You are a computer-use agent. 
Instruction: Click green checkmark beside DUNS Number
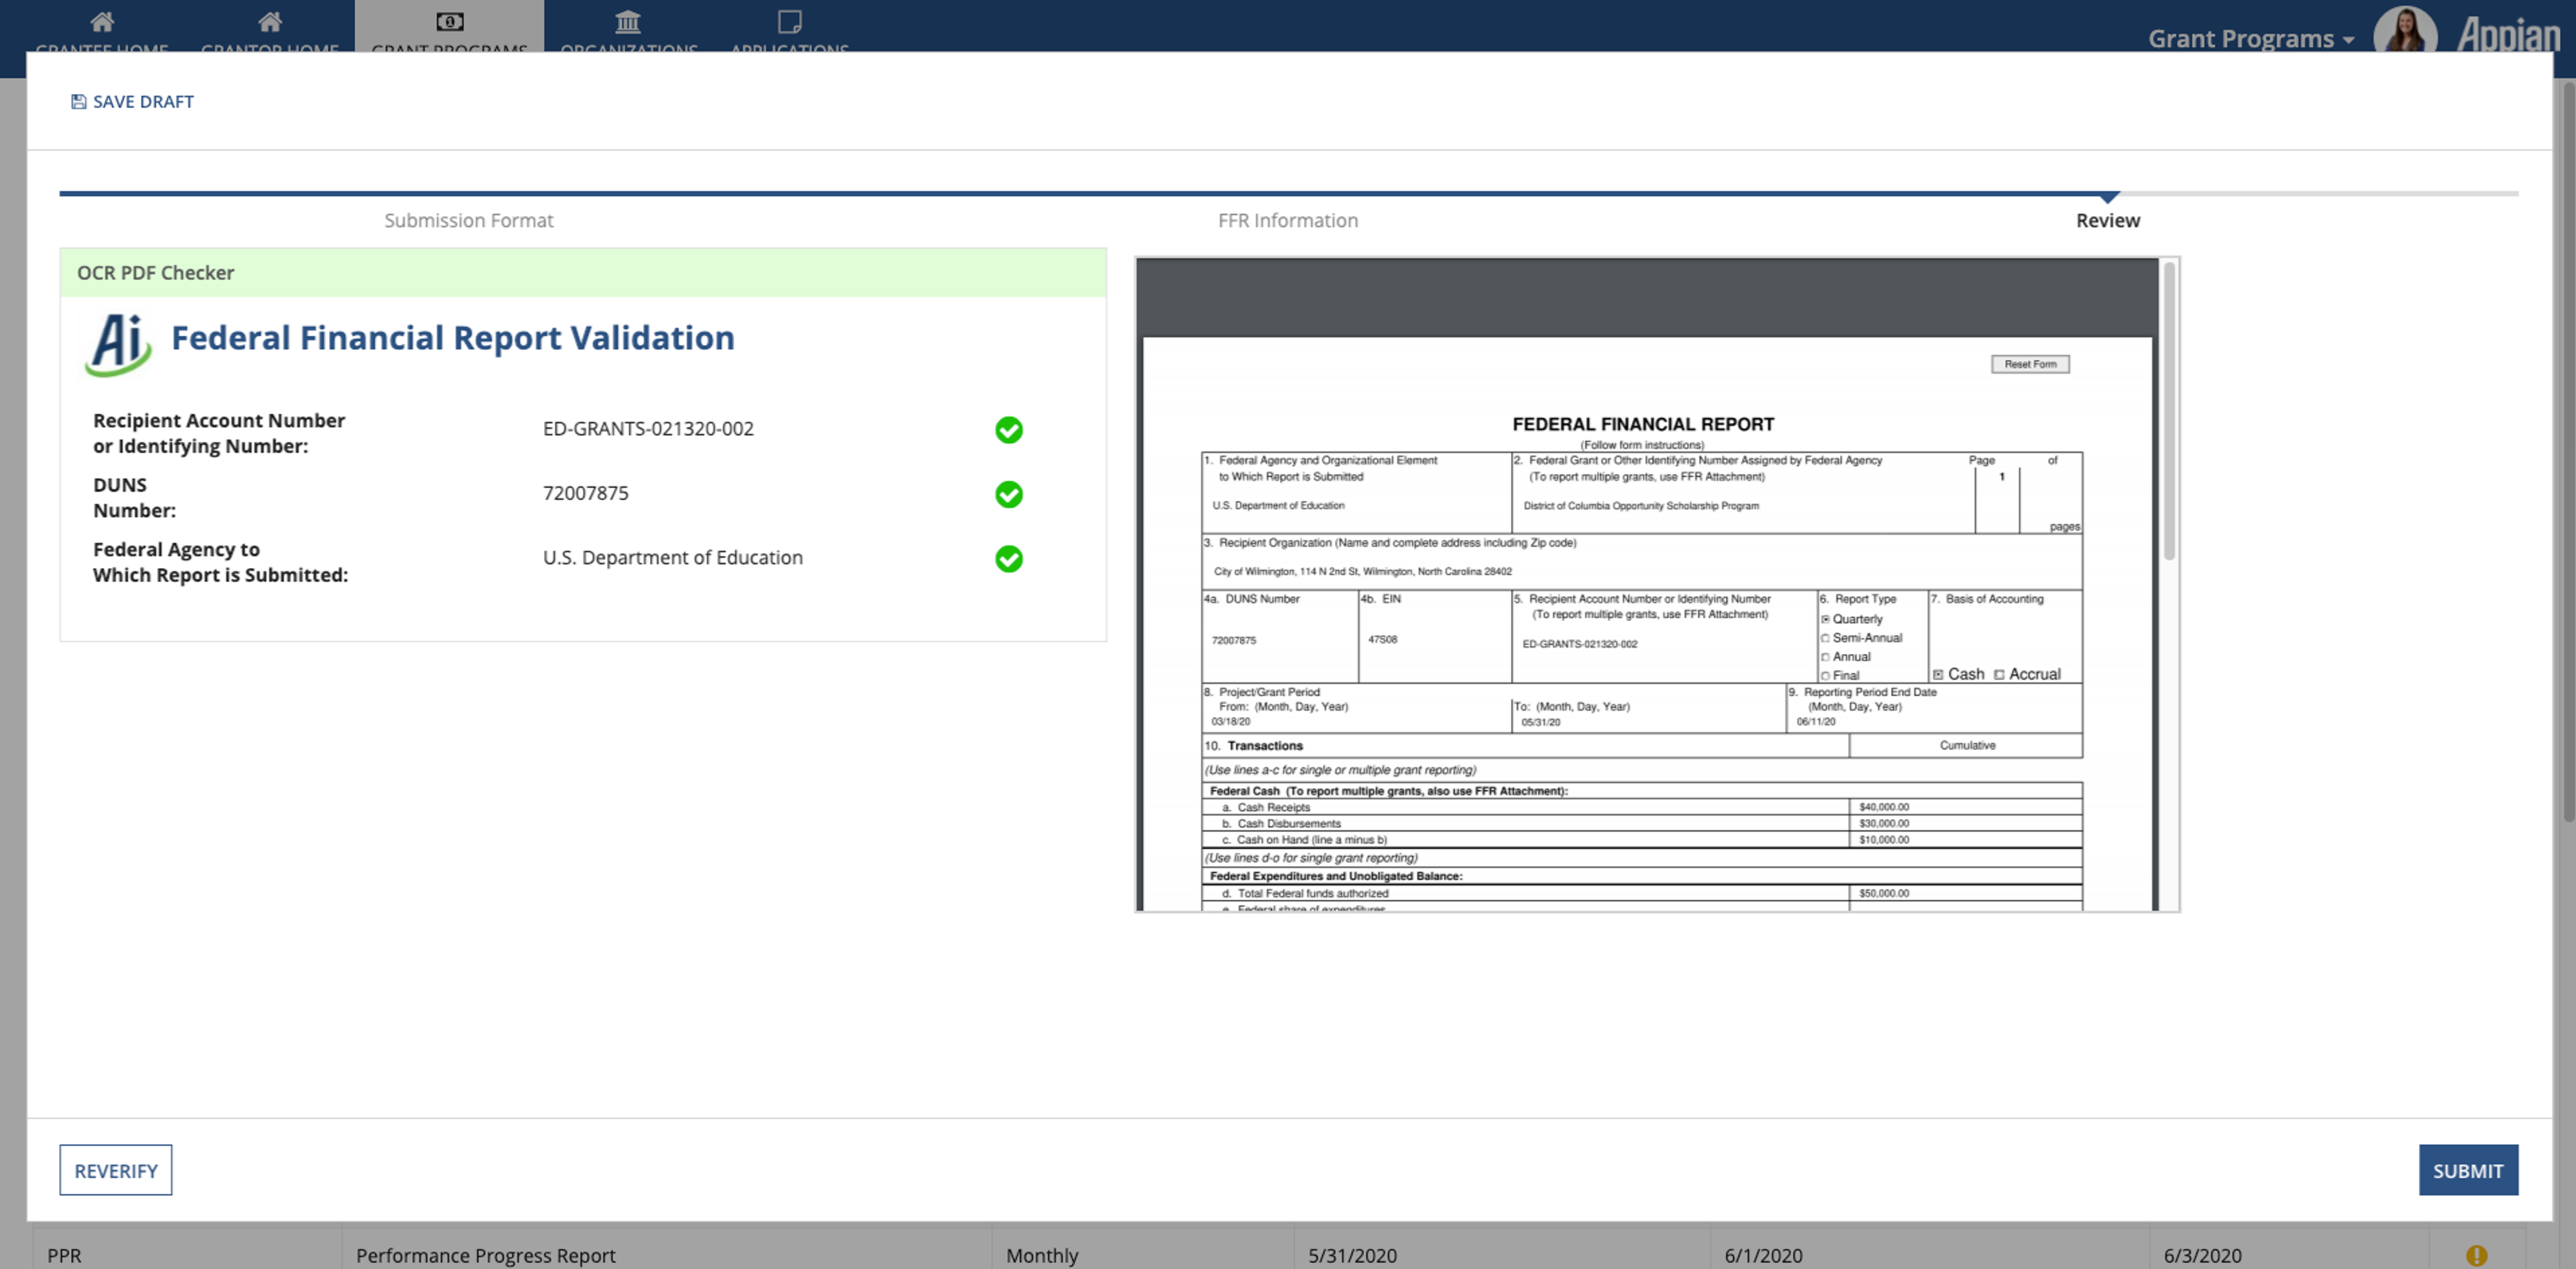tap(1009, 494)
